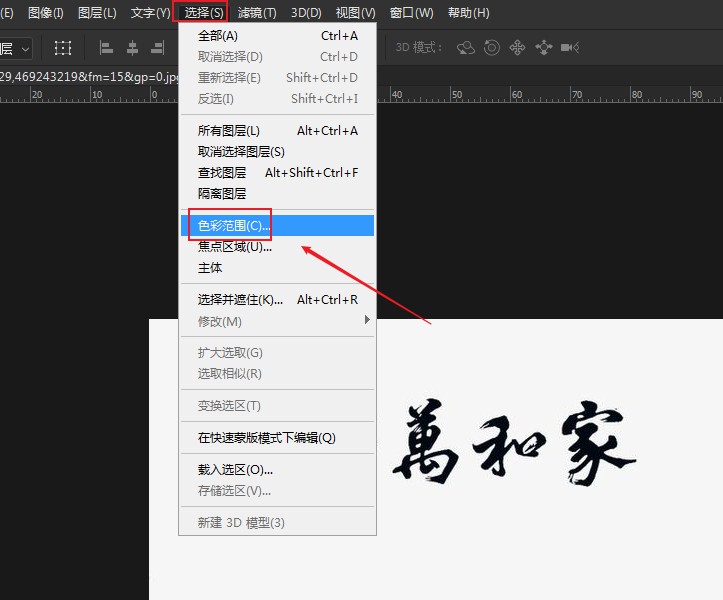Choose 焦点区域(U)... menu entry

(x=278, y=247)
